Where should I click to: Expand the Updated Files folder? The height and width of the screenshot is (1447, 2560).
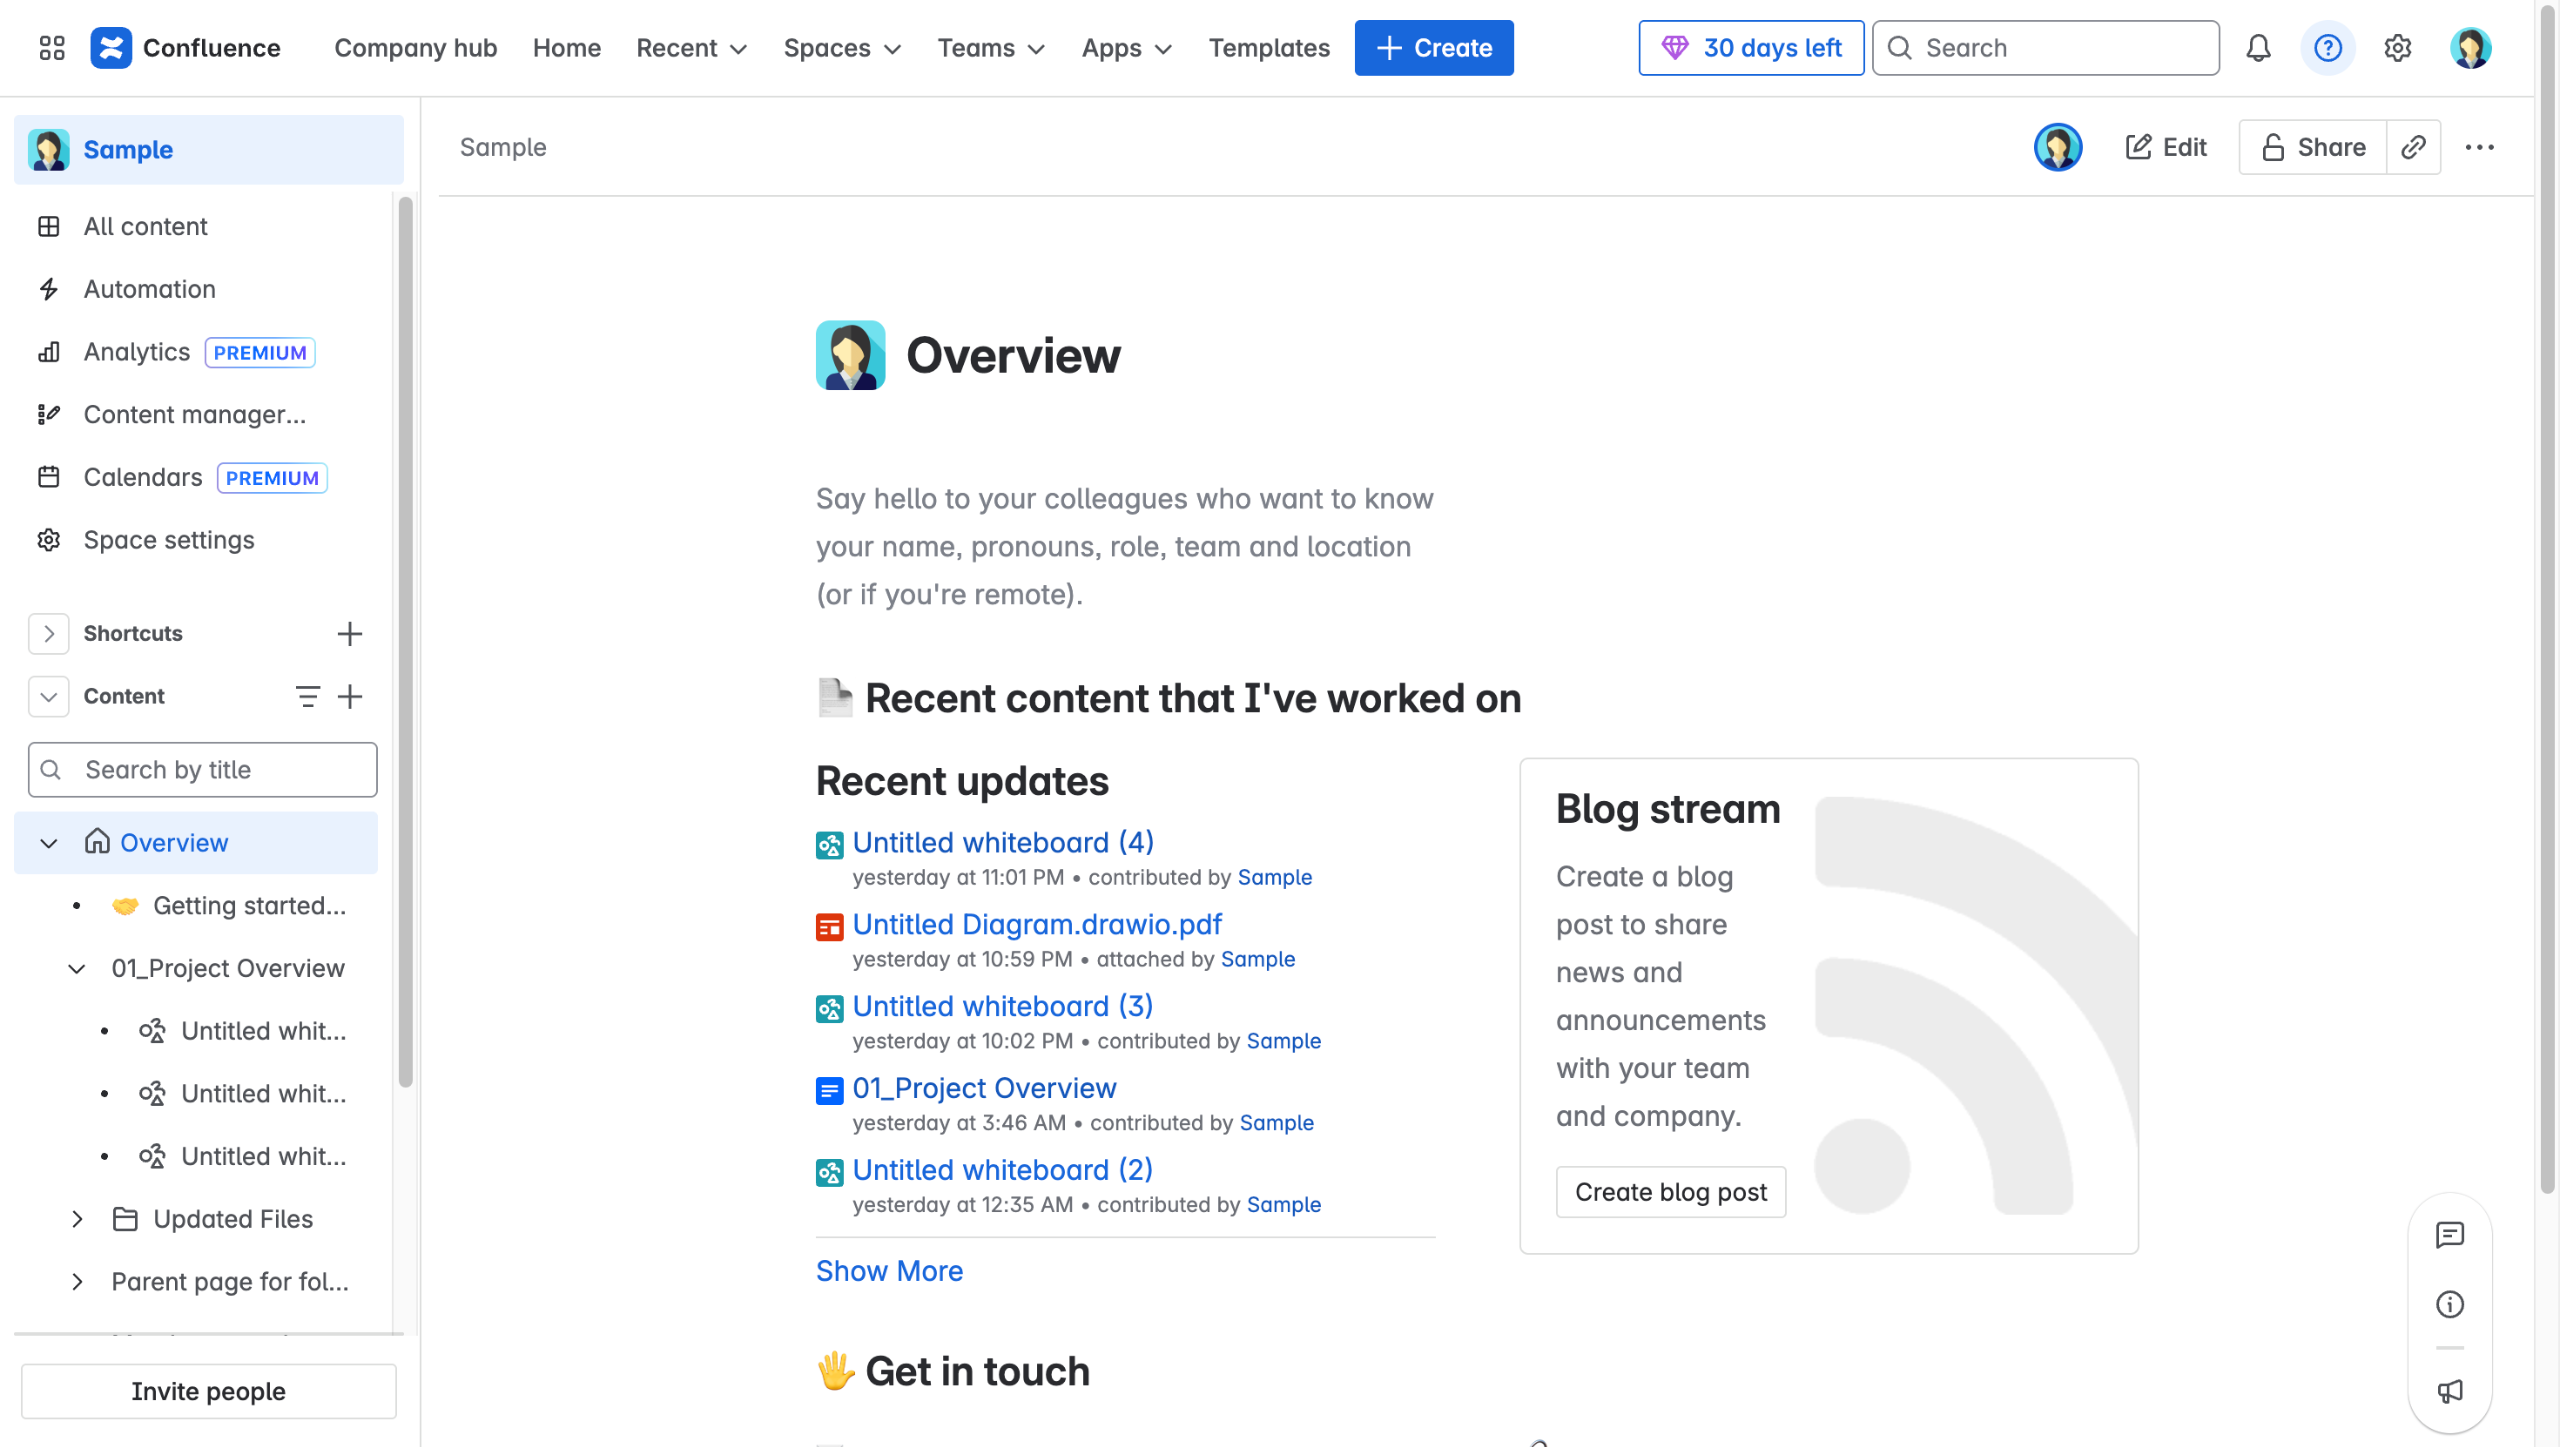77,1219
